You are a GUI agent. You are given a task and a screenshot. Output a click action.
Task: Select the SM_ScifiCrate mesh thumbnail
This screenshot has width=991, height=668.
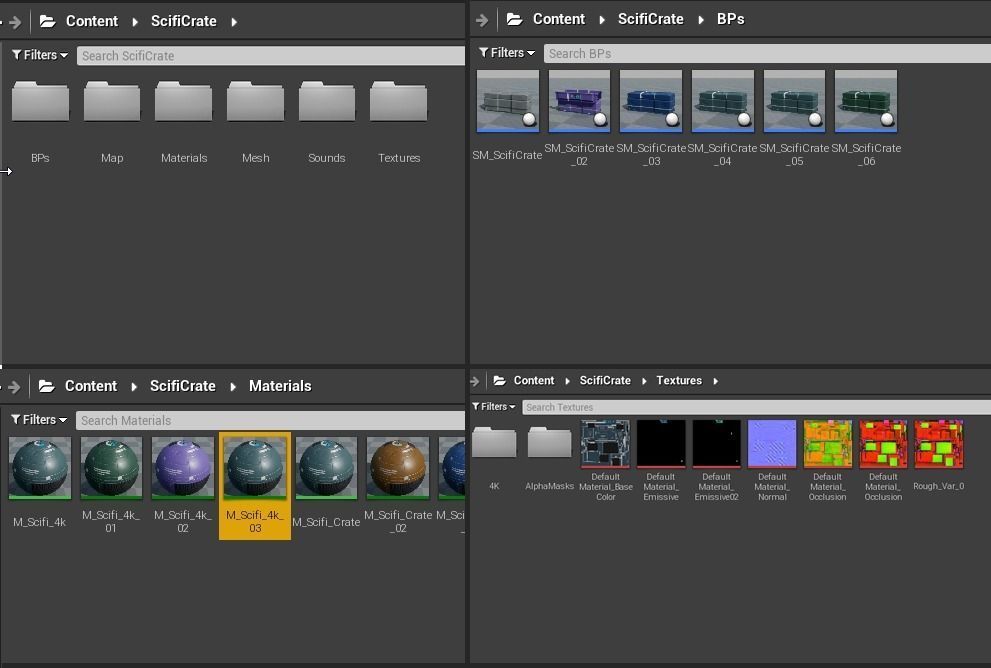pyautogui.click(x=508, y=101)
